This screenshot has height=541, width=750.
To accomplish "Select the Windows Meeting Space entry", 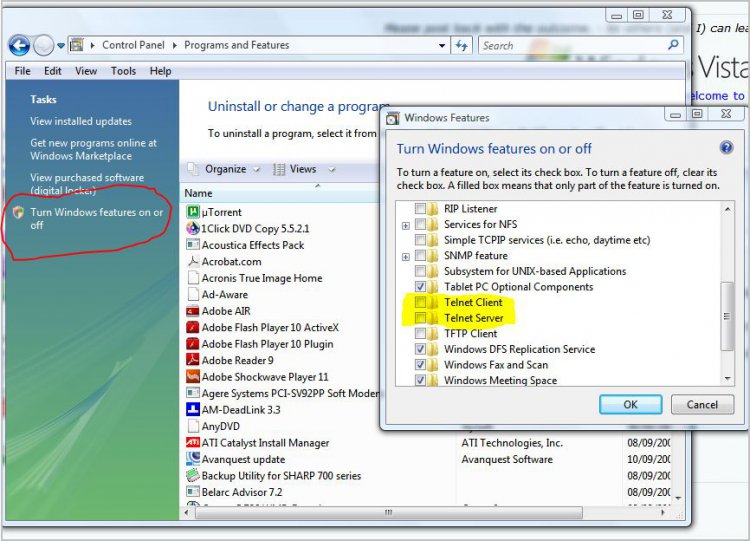I will click(500, 380).
